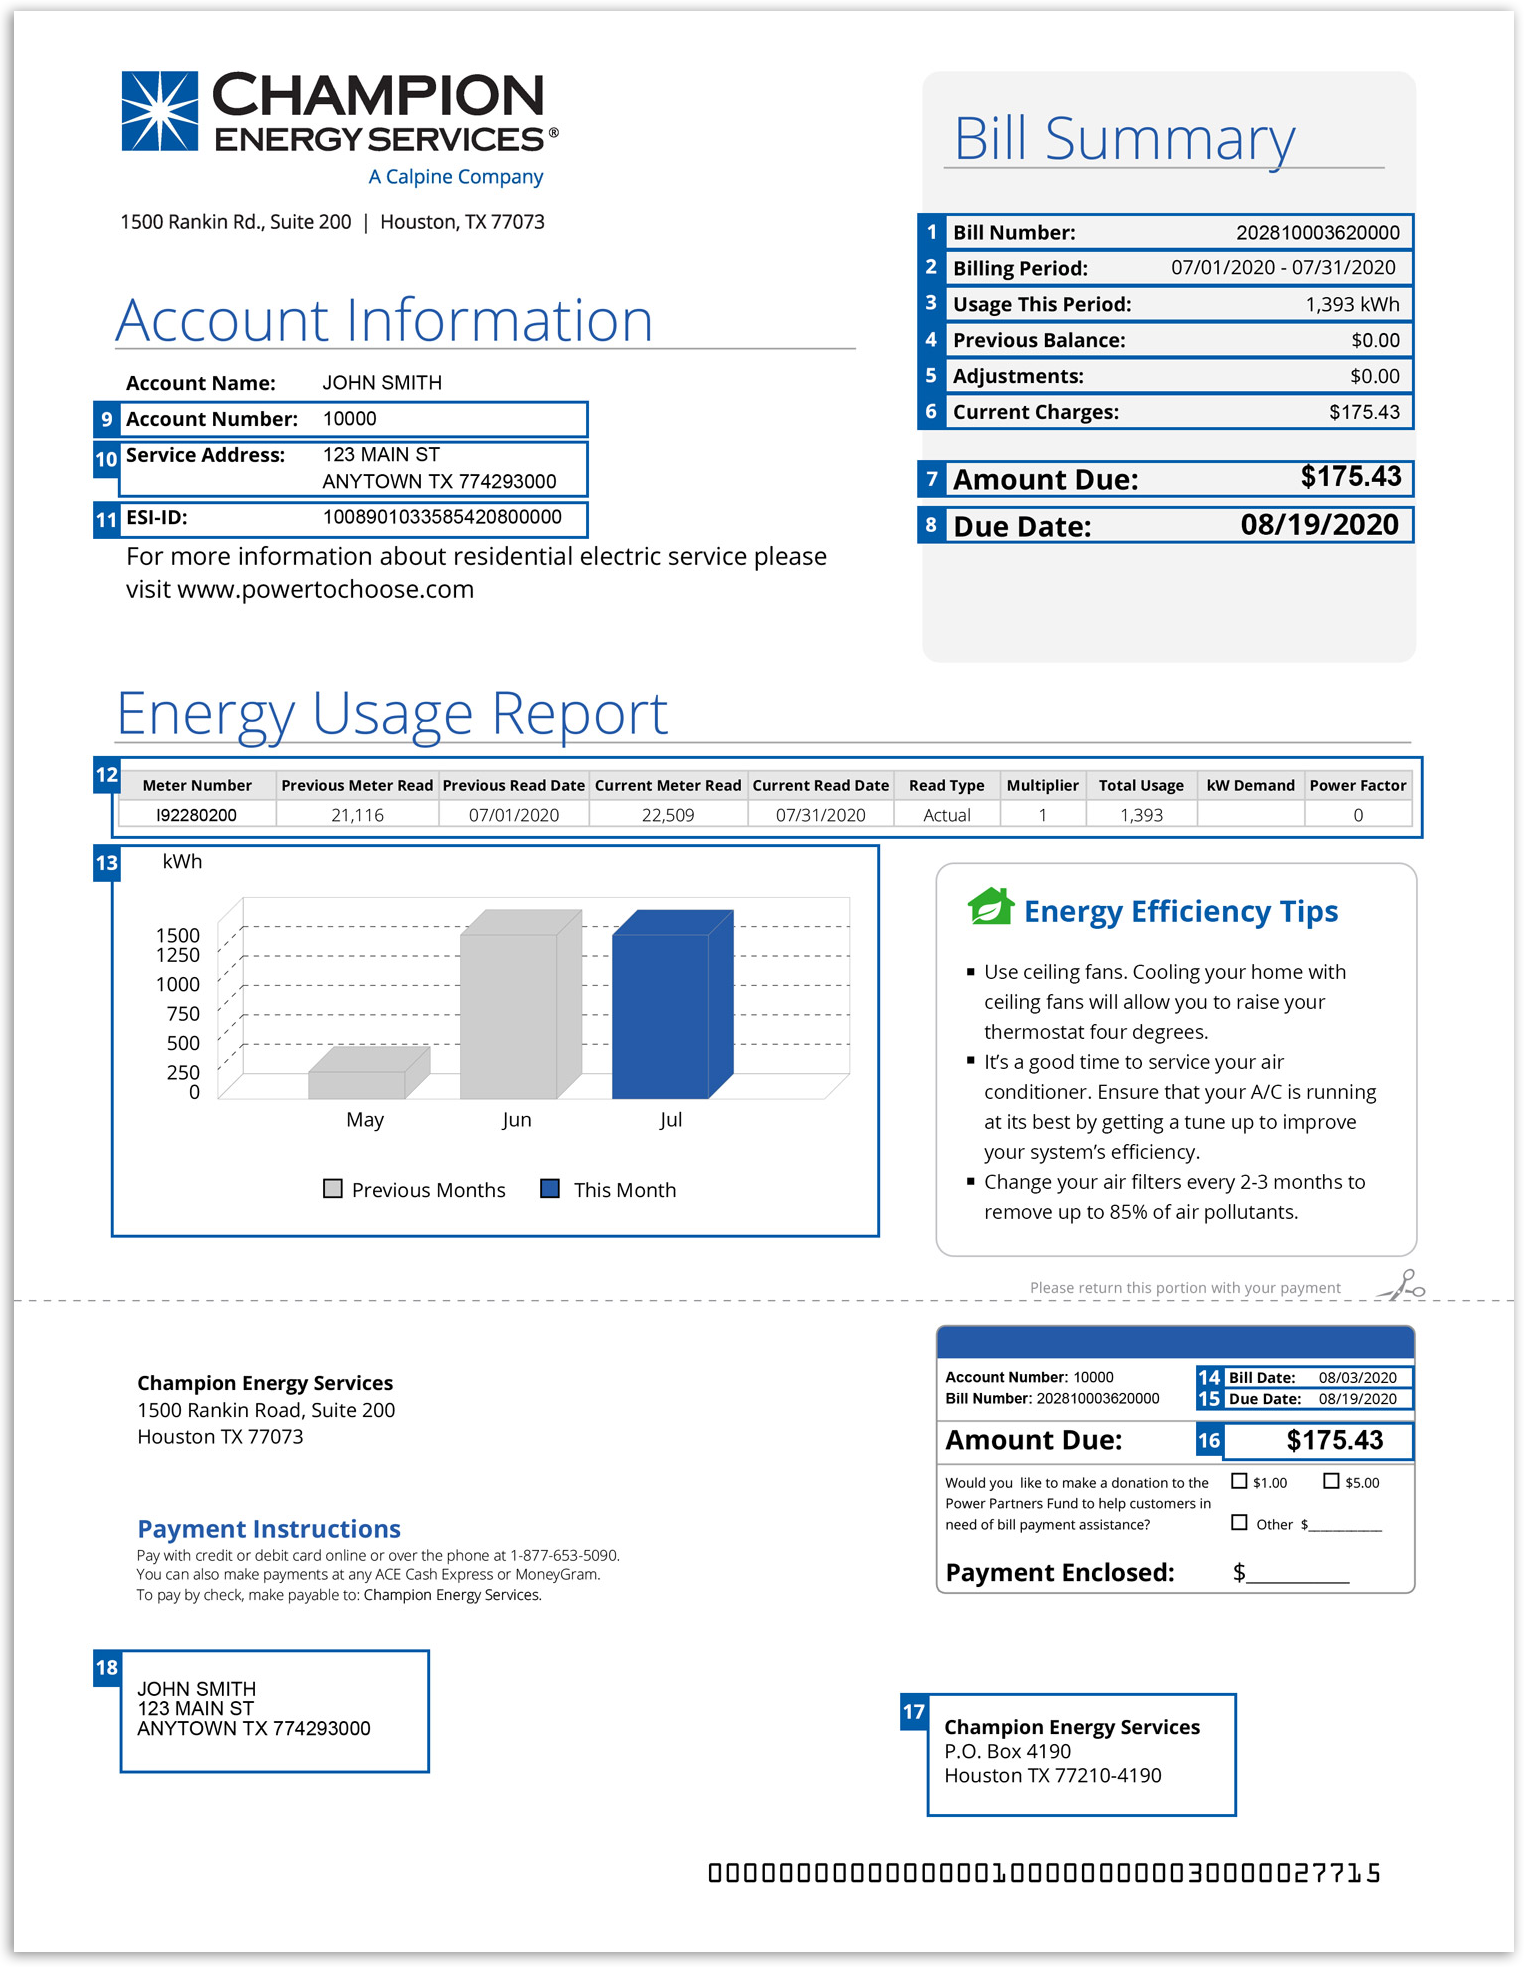
Task: Click Current Read Date 07/31/2020 cell
Action: (x=821, y=815)
